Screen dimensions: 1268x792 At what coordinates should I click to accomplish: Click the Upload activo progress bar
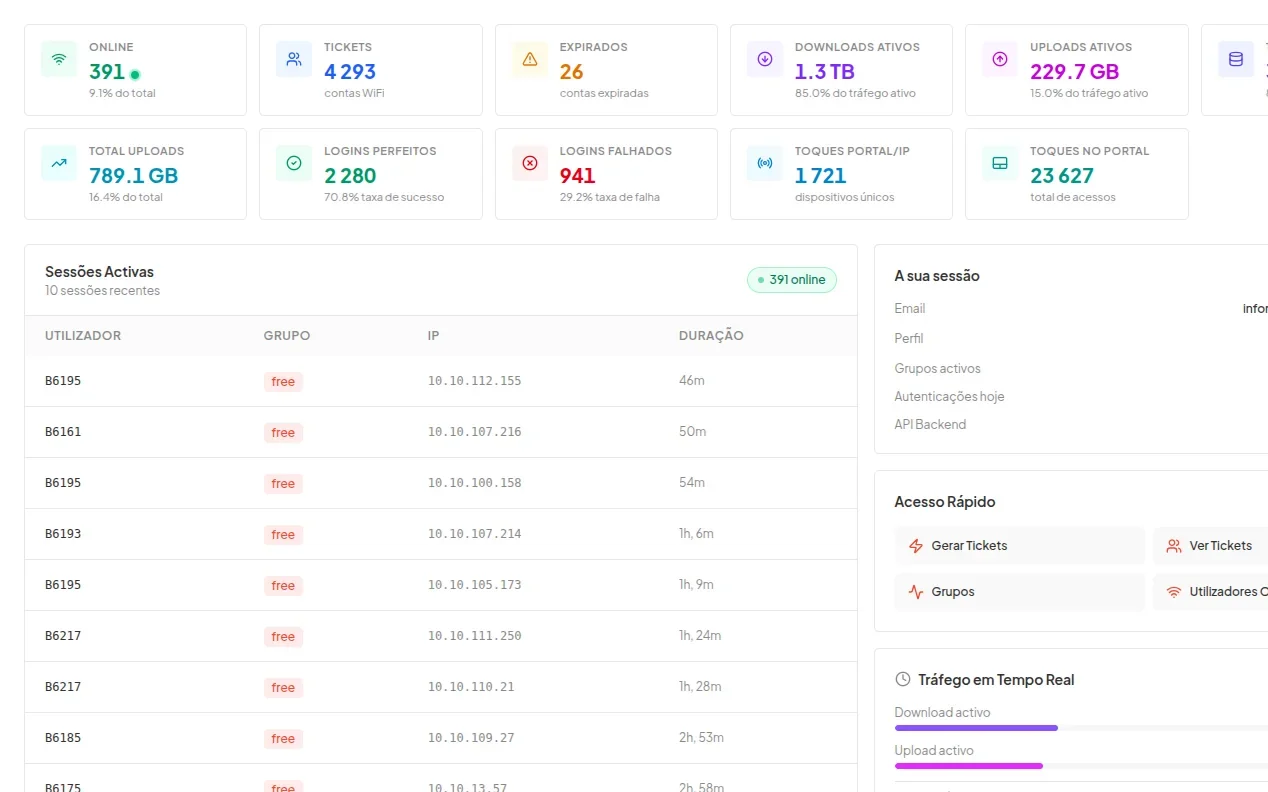pos(1081,766)
